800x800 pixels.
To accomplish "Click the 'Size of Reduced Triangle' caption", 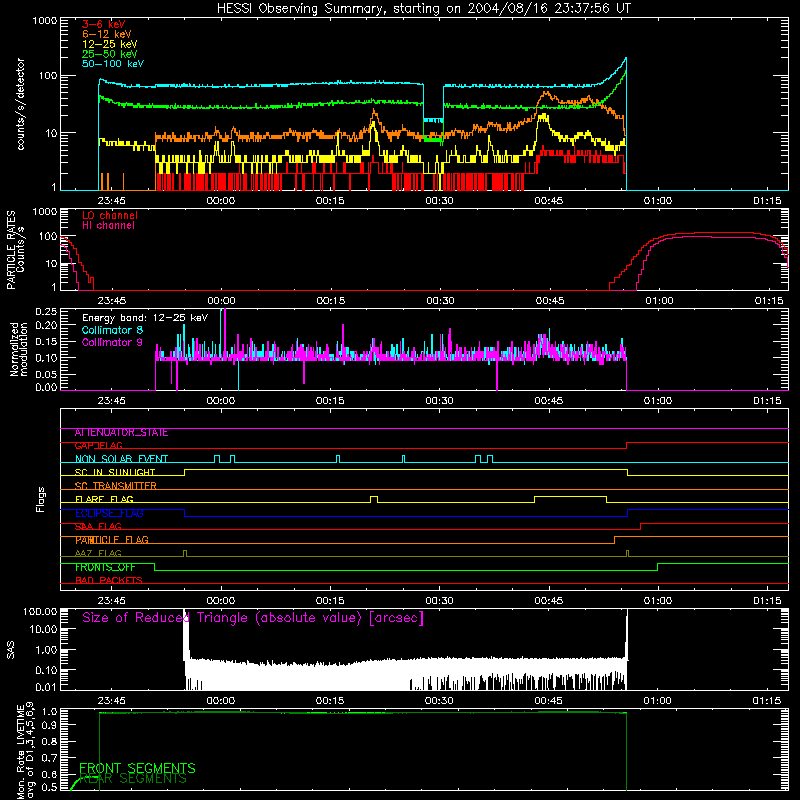I will pyautogui.click(x=253, y=618).
